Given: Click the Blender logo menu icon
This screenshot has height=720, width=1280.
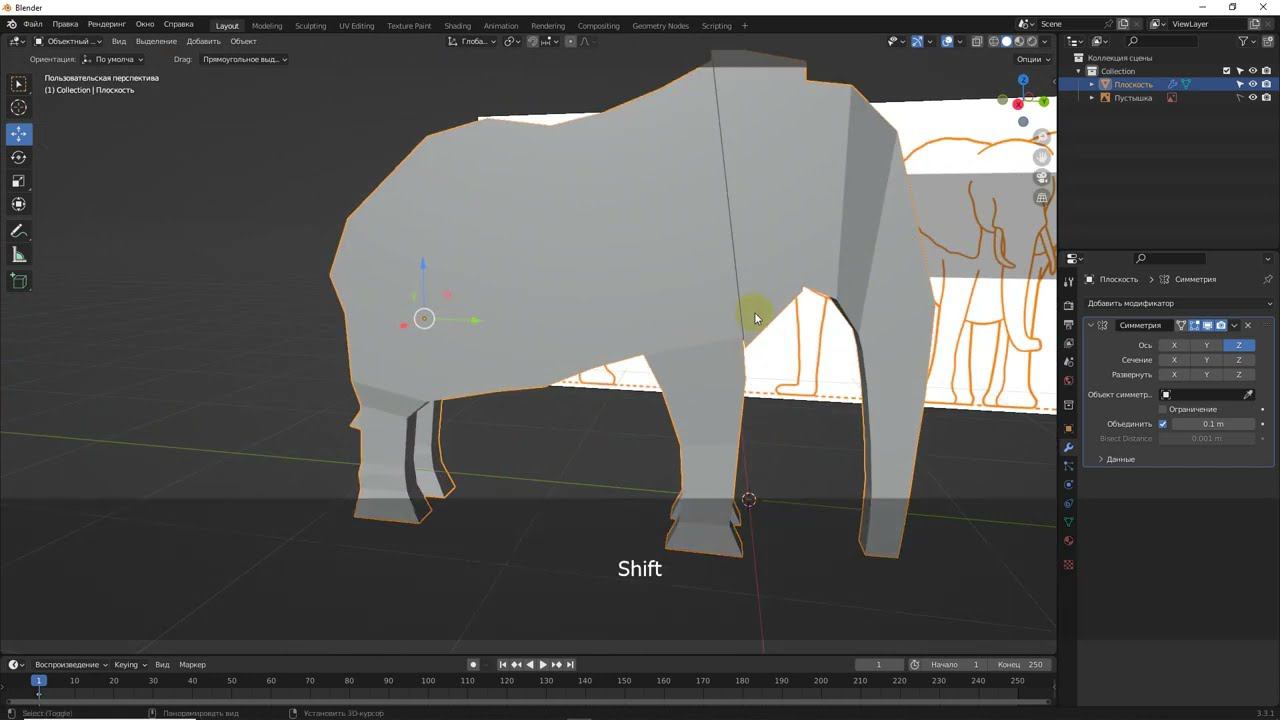Looking at the screenshot, I should tap(12, 25).
